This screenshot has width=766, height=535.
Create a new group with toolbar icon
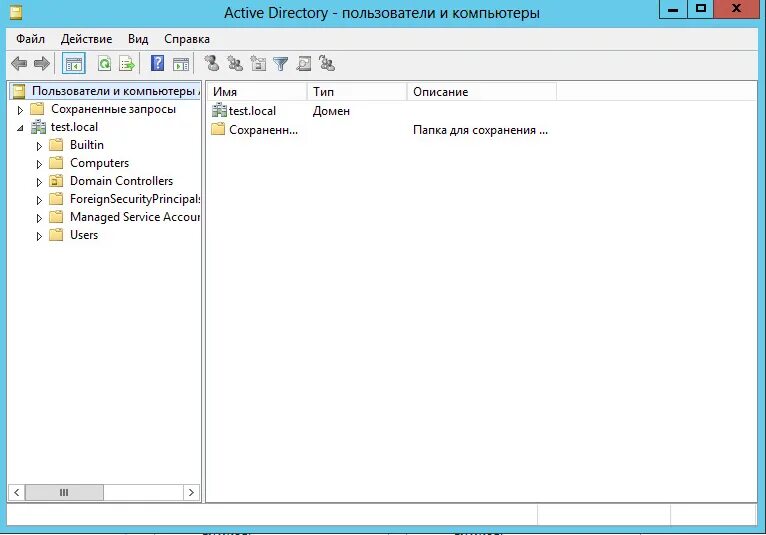click(x=235, y=64)
